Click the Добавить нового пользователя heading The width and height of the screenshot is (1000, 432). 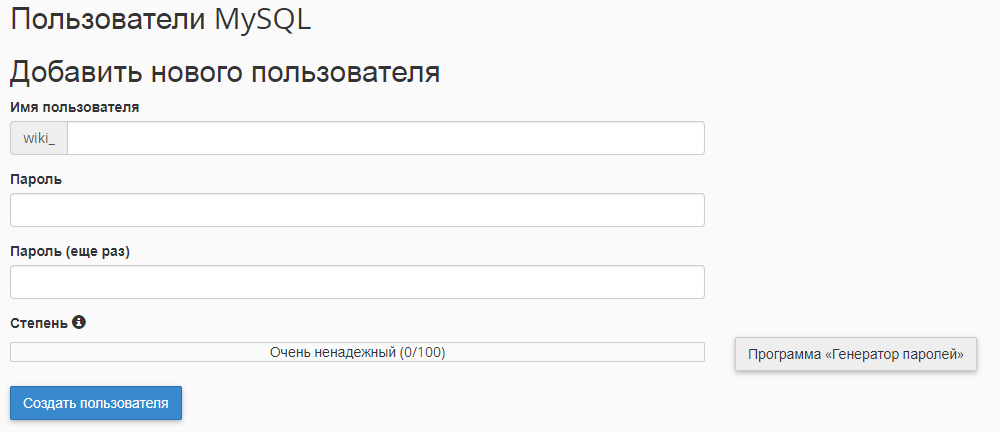(x=225, y=72)
